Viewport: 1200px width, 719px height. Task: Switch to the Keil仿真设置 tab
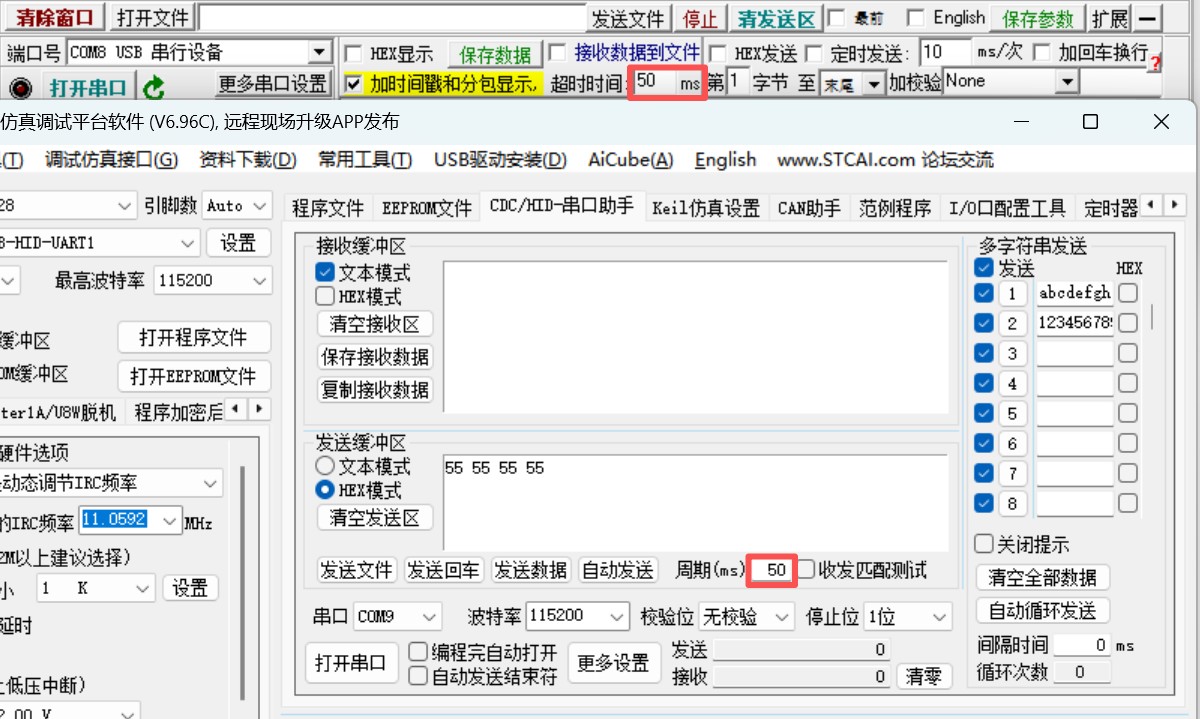(706, 208)
